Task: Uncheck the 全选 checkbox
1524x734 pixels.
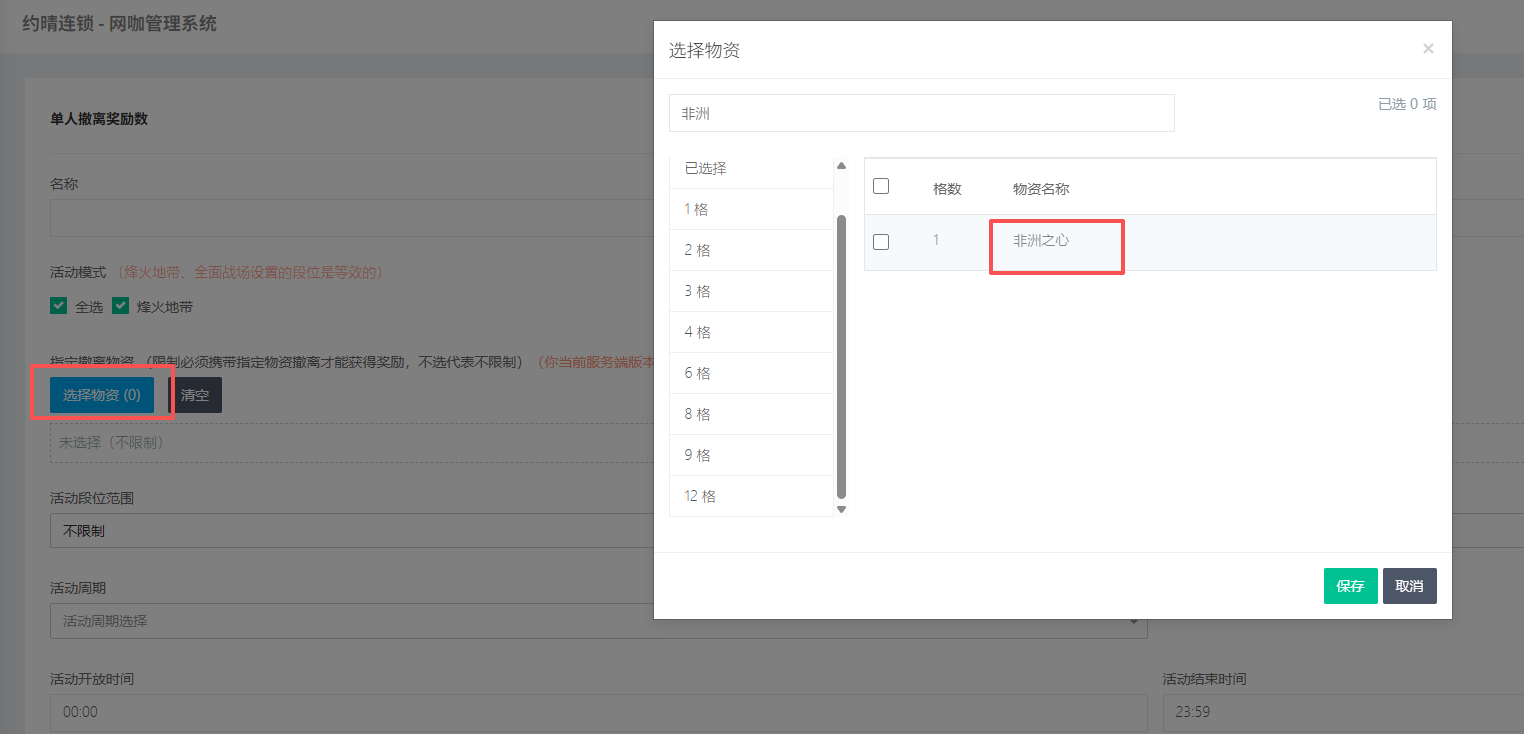Action: click(x=59, y=306)
